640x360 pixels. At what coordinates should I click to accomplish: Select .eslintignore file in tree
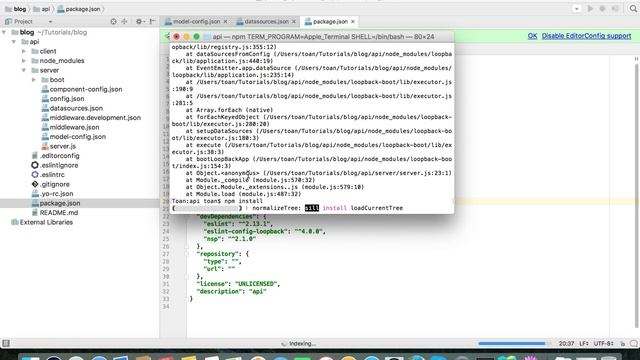click(x=59, y=165)
